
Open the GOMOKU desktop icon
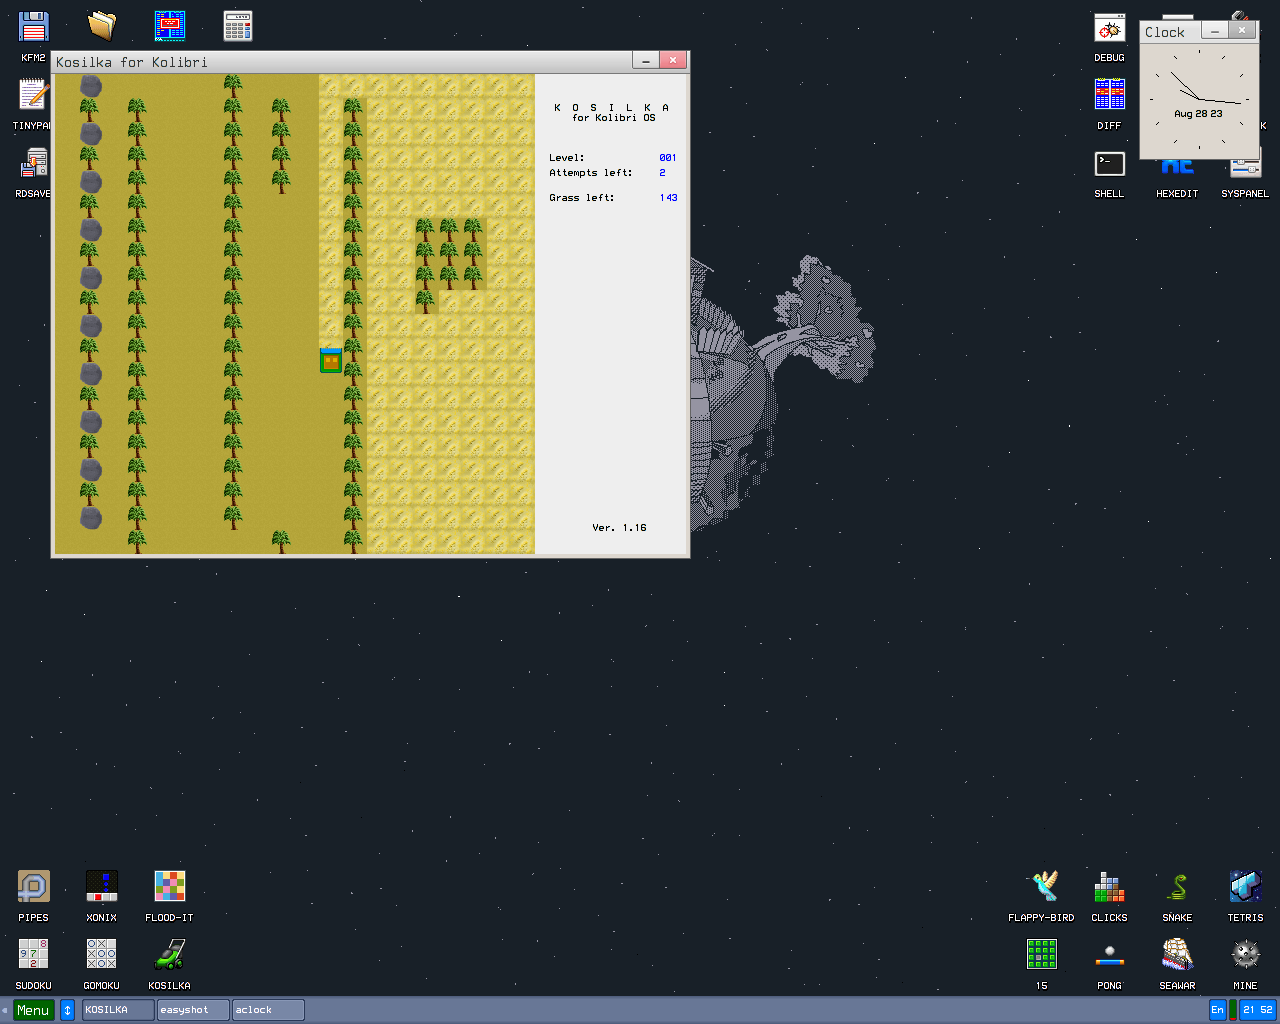pyautogui.click(x=101, y=955)
